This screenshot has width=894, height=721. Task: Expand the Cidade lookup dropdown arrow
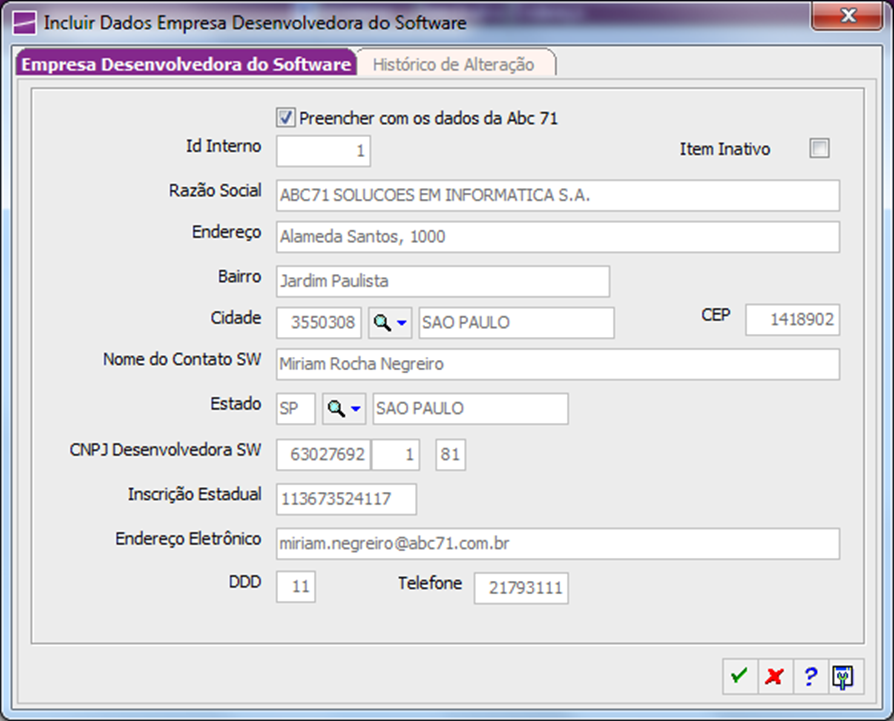(x=401, y=323)
